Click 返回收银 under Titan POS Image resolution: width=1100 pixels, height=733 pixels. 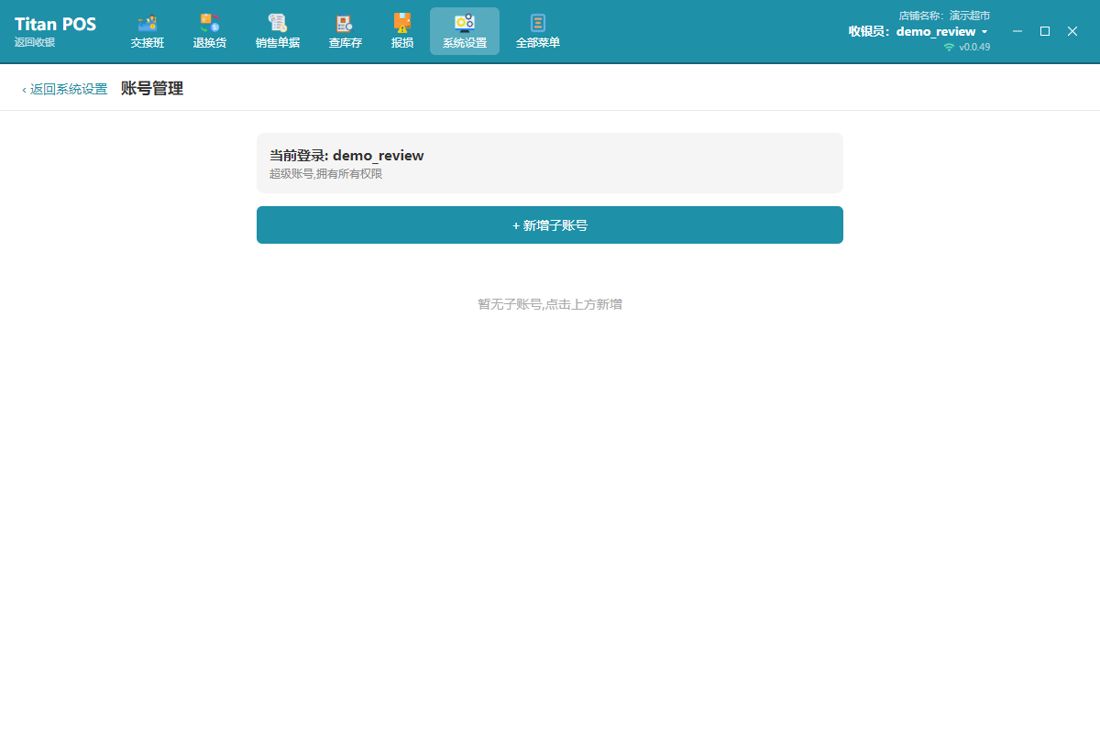click(34, 42)
